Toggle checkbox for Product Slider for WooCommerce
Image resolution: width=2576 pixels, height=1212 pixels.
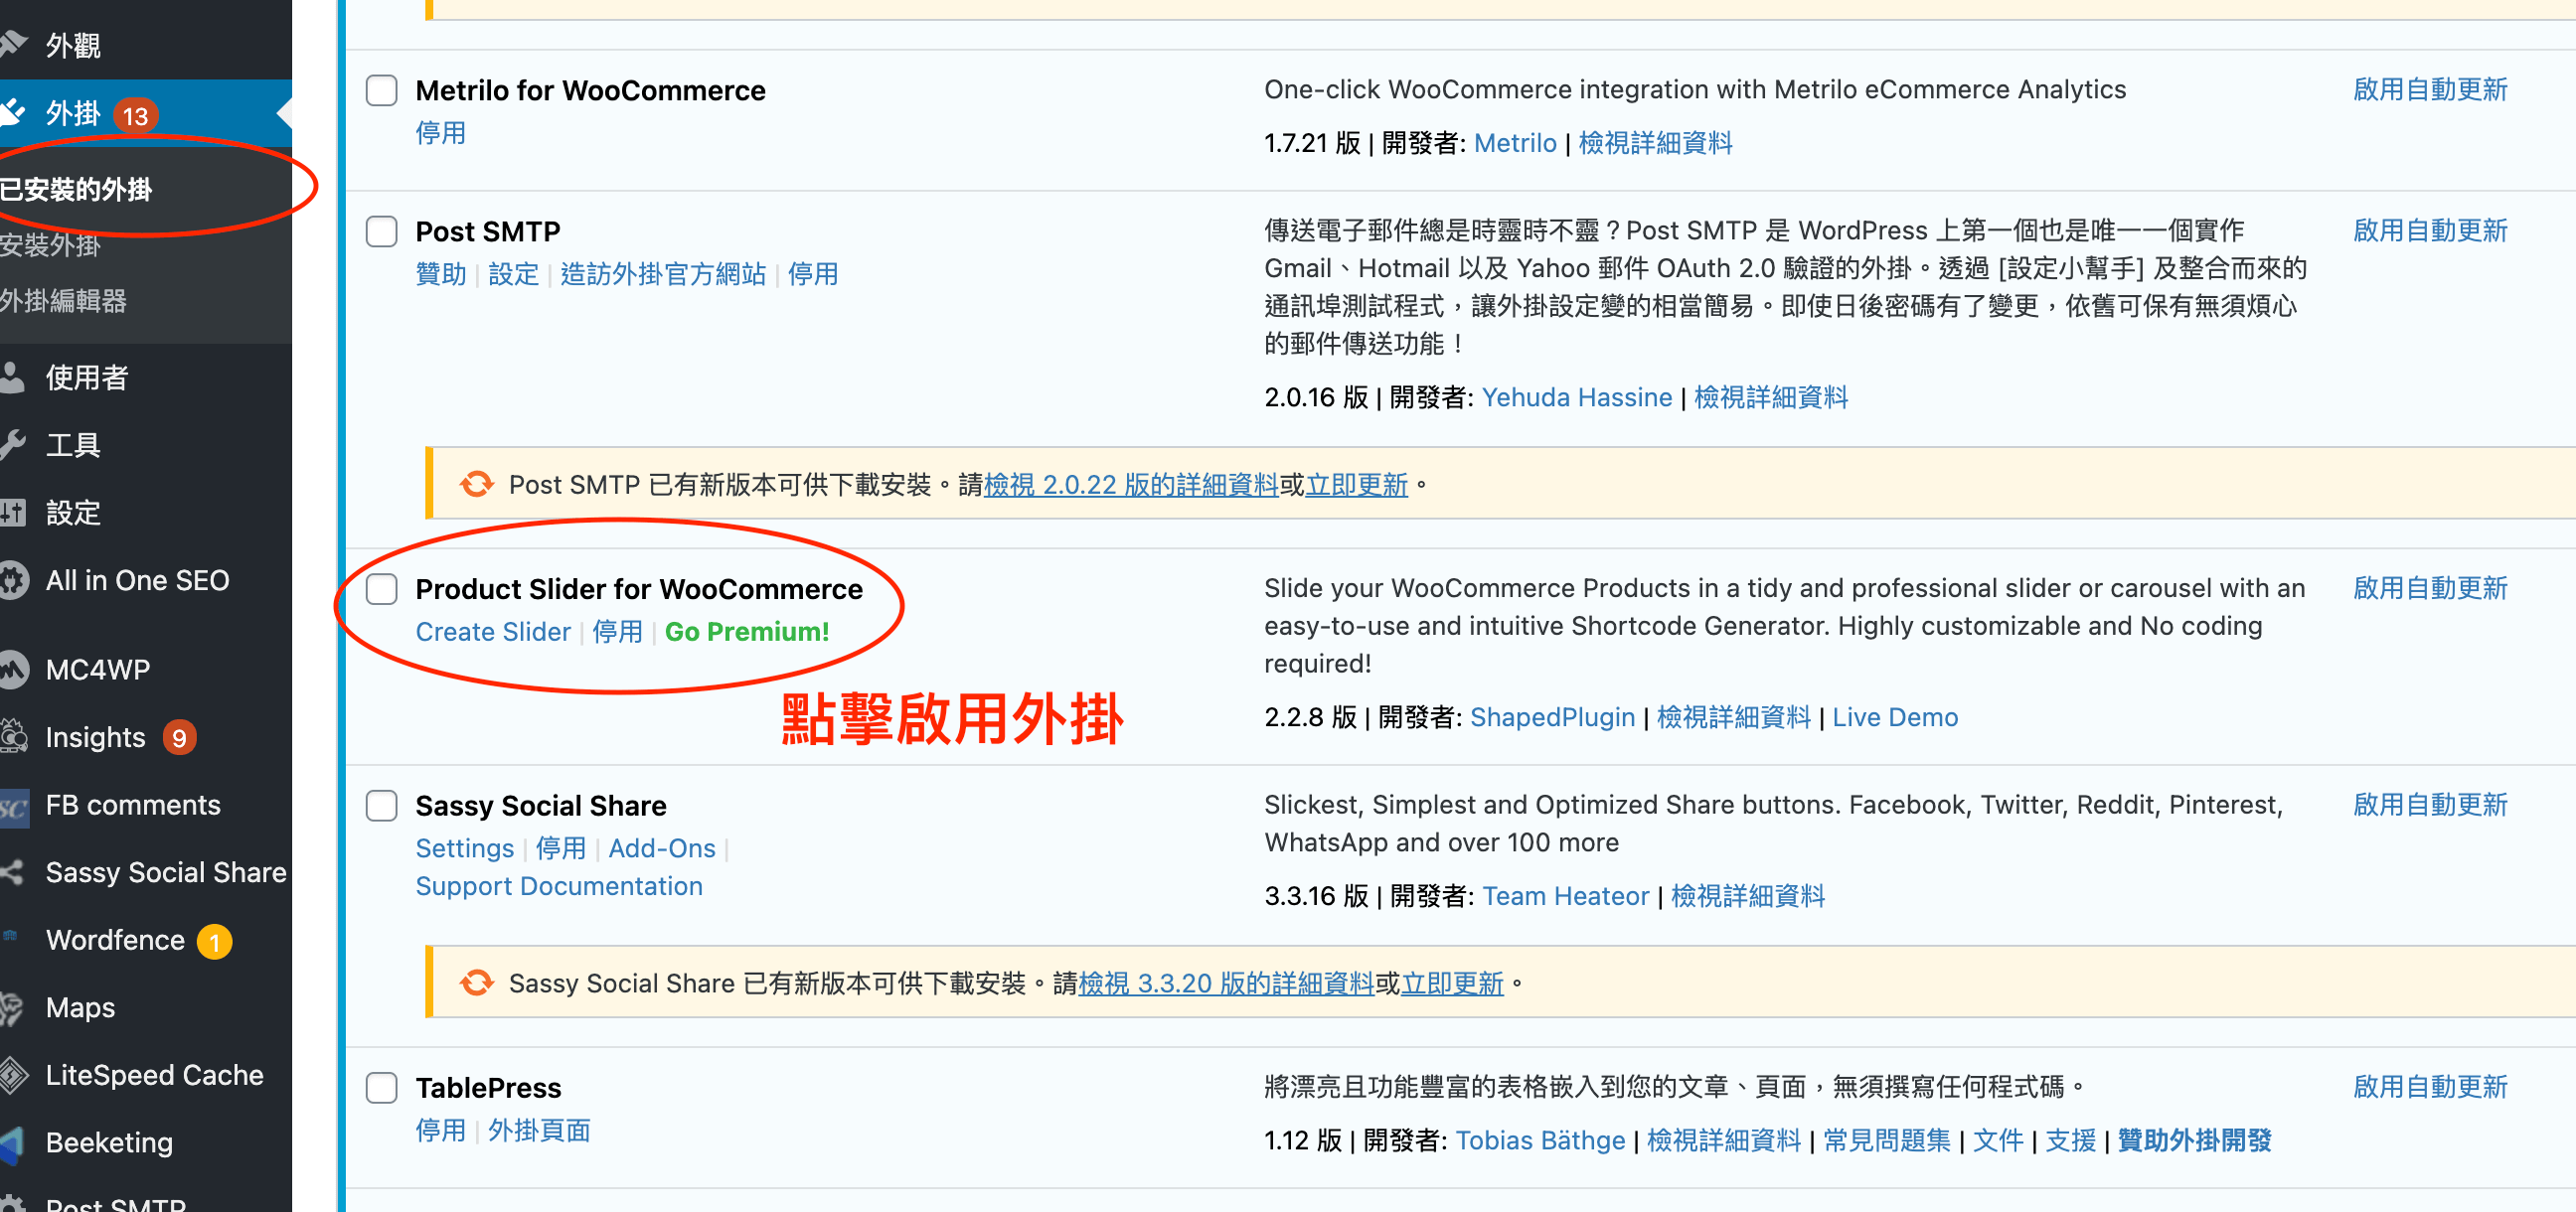tap(383, 588)
